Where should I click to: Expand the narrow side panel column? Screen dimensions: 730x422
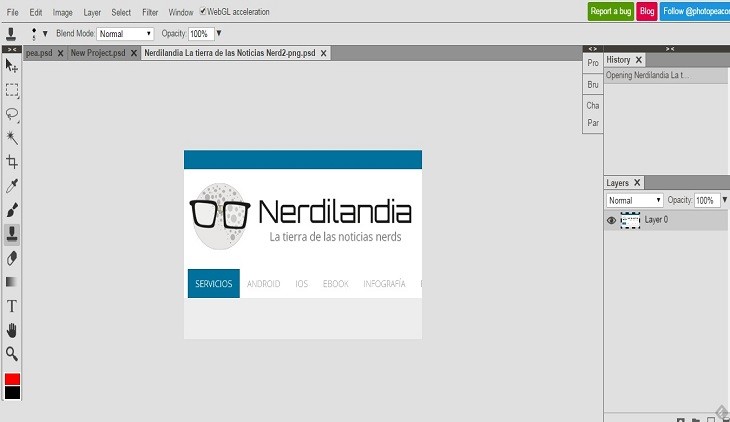pos(593,48)
